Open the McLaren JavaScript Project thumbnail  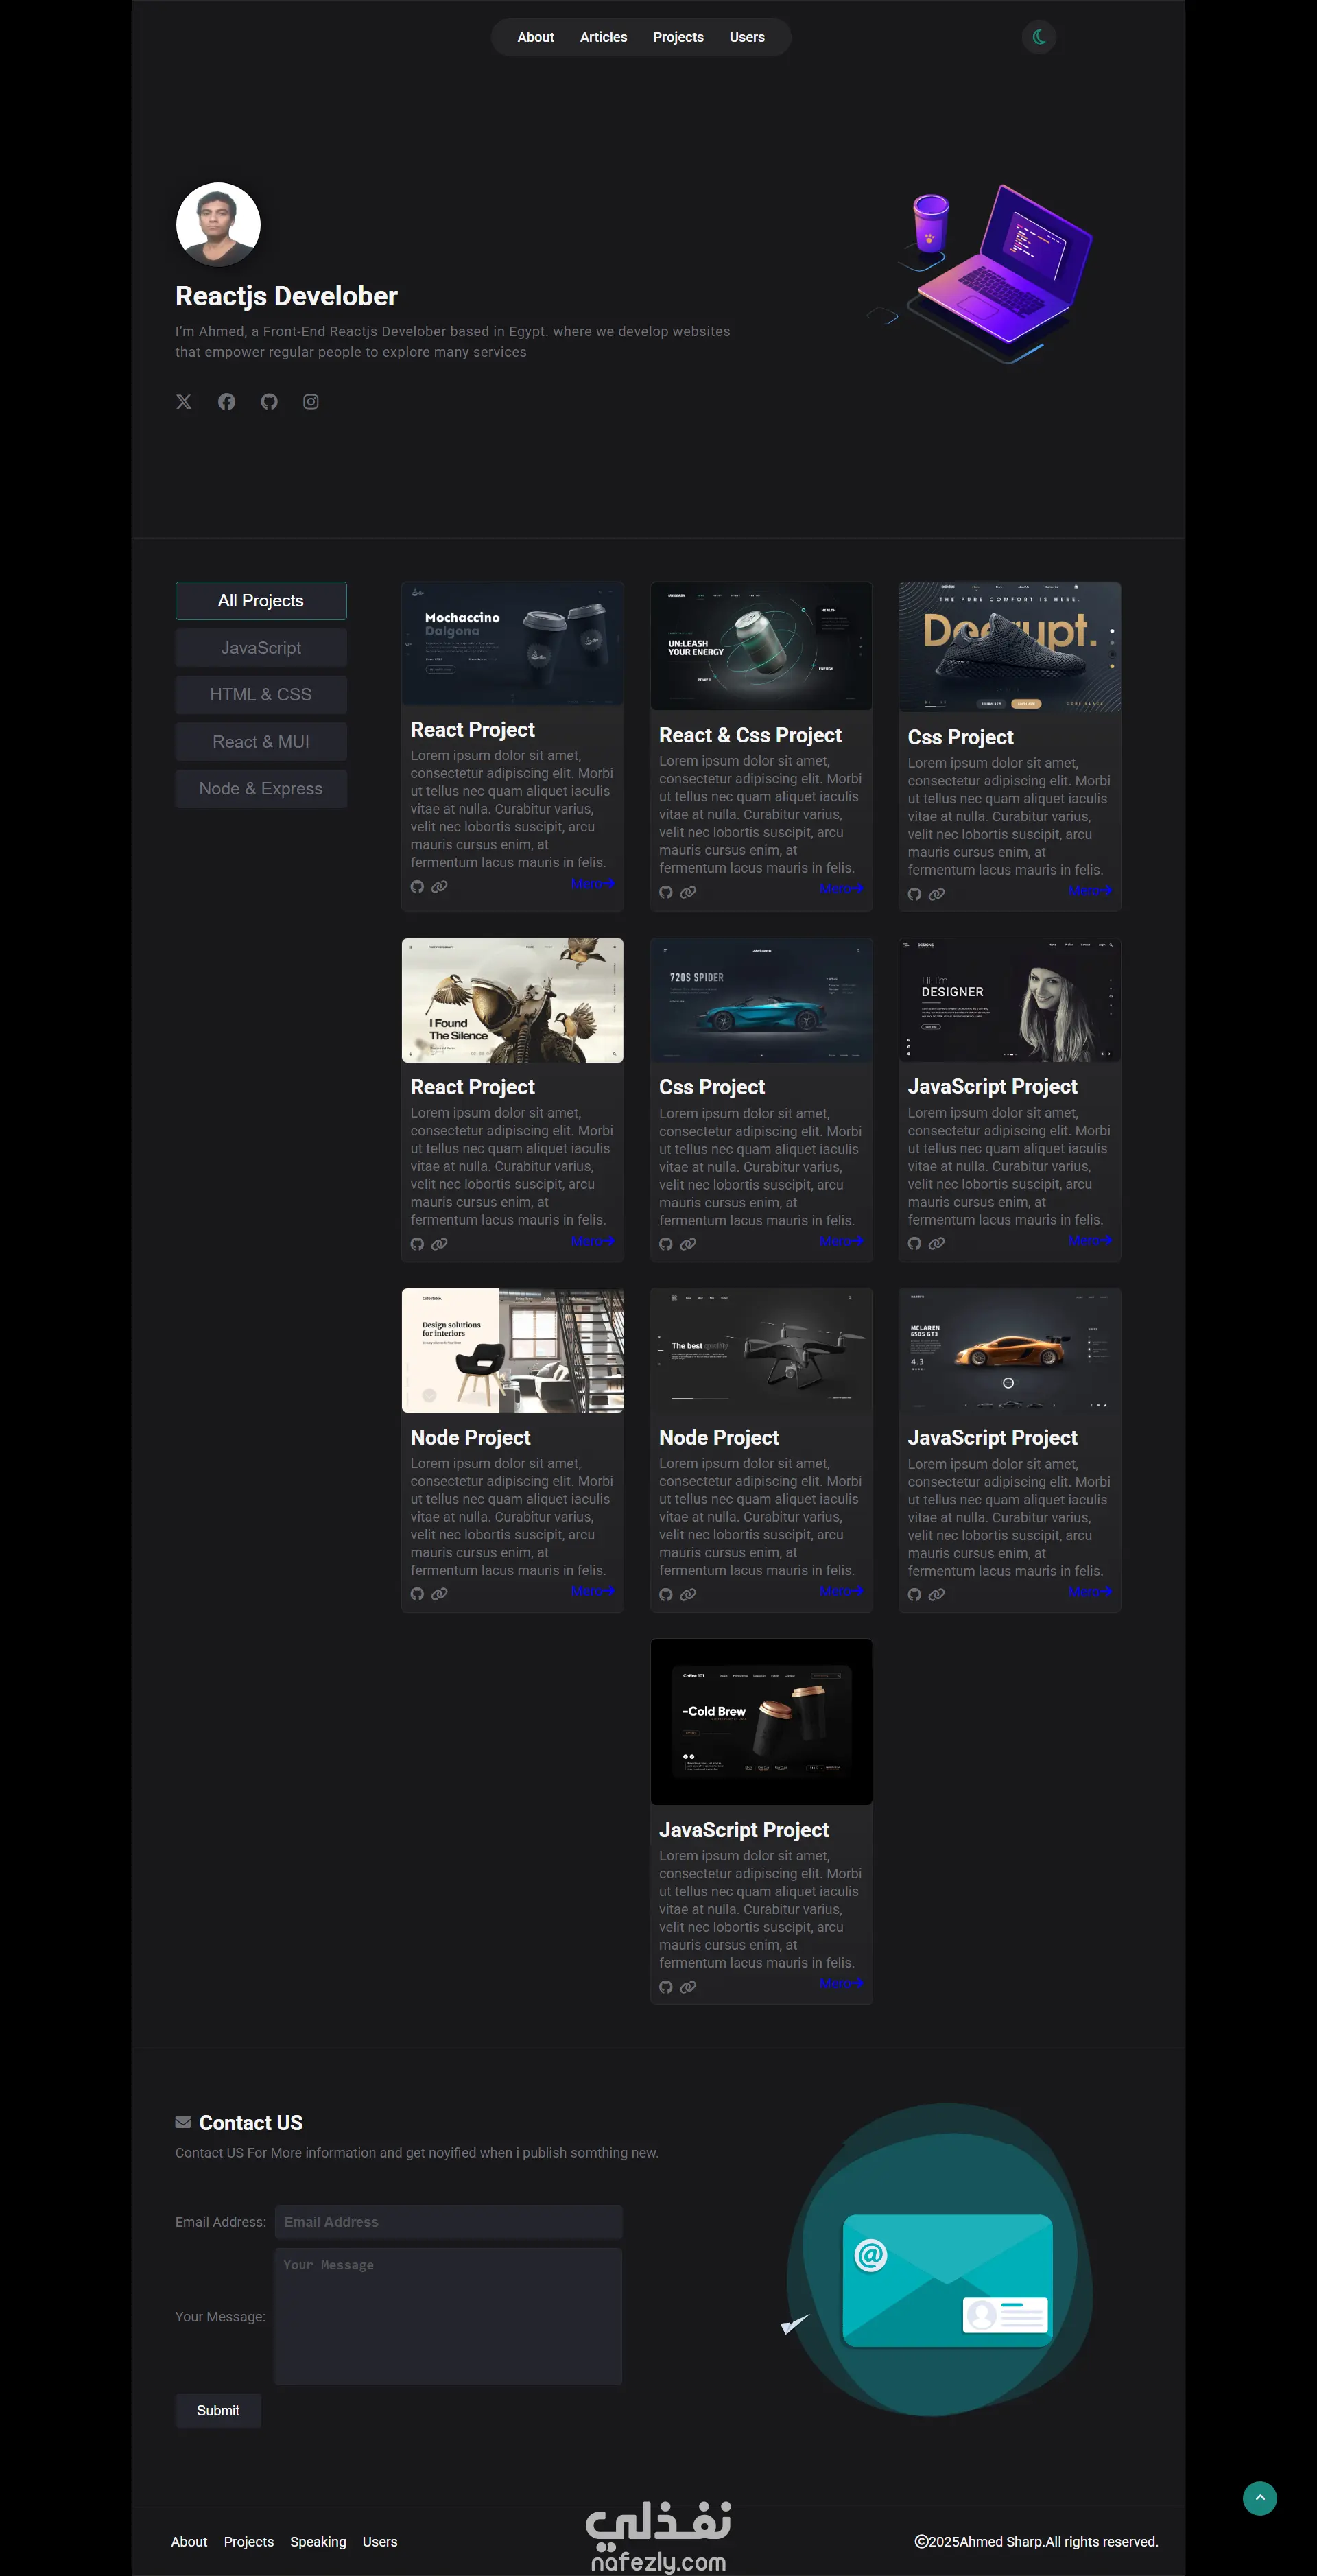(x=1009, y=1351)
